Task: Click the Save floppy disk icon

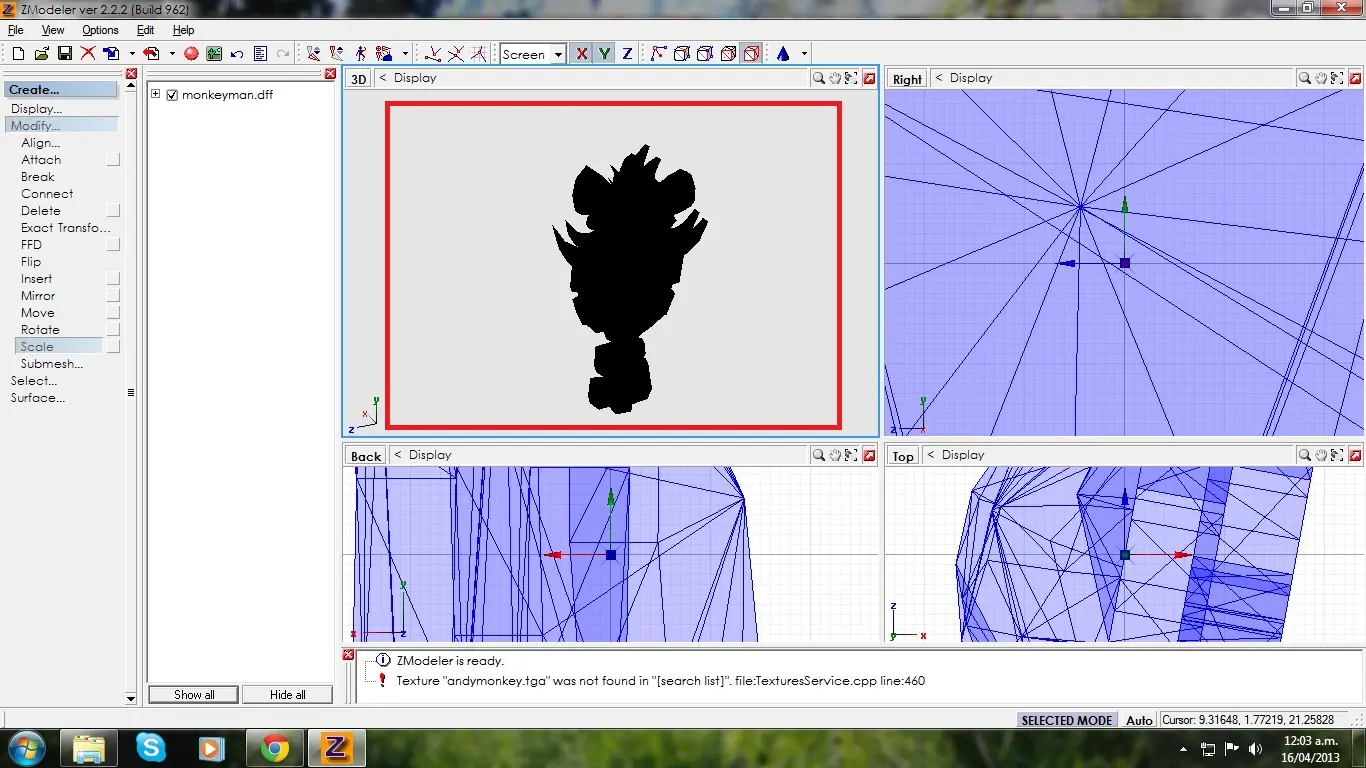Action: 64,54
